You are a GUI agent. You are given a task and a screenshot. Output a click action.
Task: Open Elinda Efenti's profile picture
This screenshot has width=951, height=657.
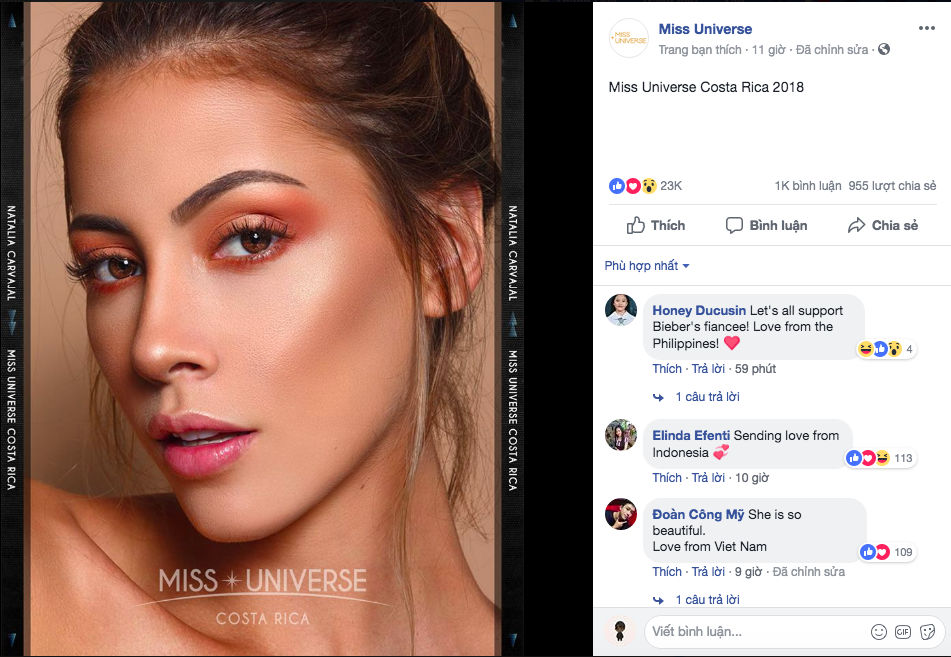tap(622, 435)
